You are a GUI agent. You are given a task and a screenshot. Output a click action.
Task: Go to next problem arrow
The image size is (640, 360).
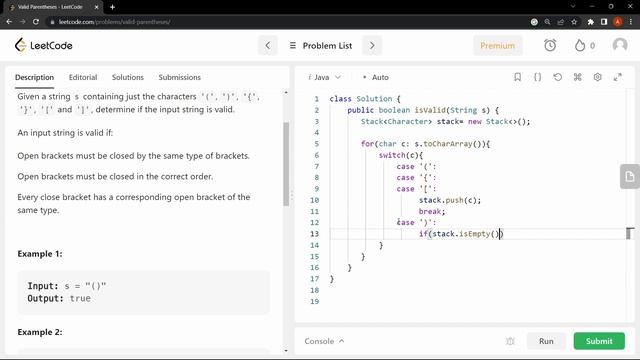(372, 45)
